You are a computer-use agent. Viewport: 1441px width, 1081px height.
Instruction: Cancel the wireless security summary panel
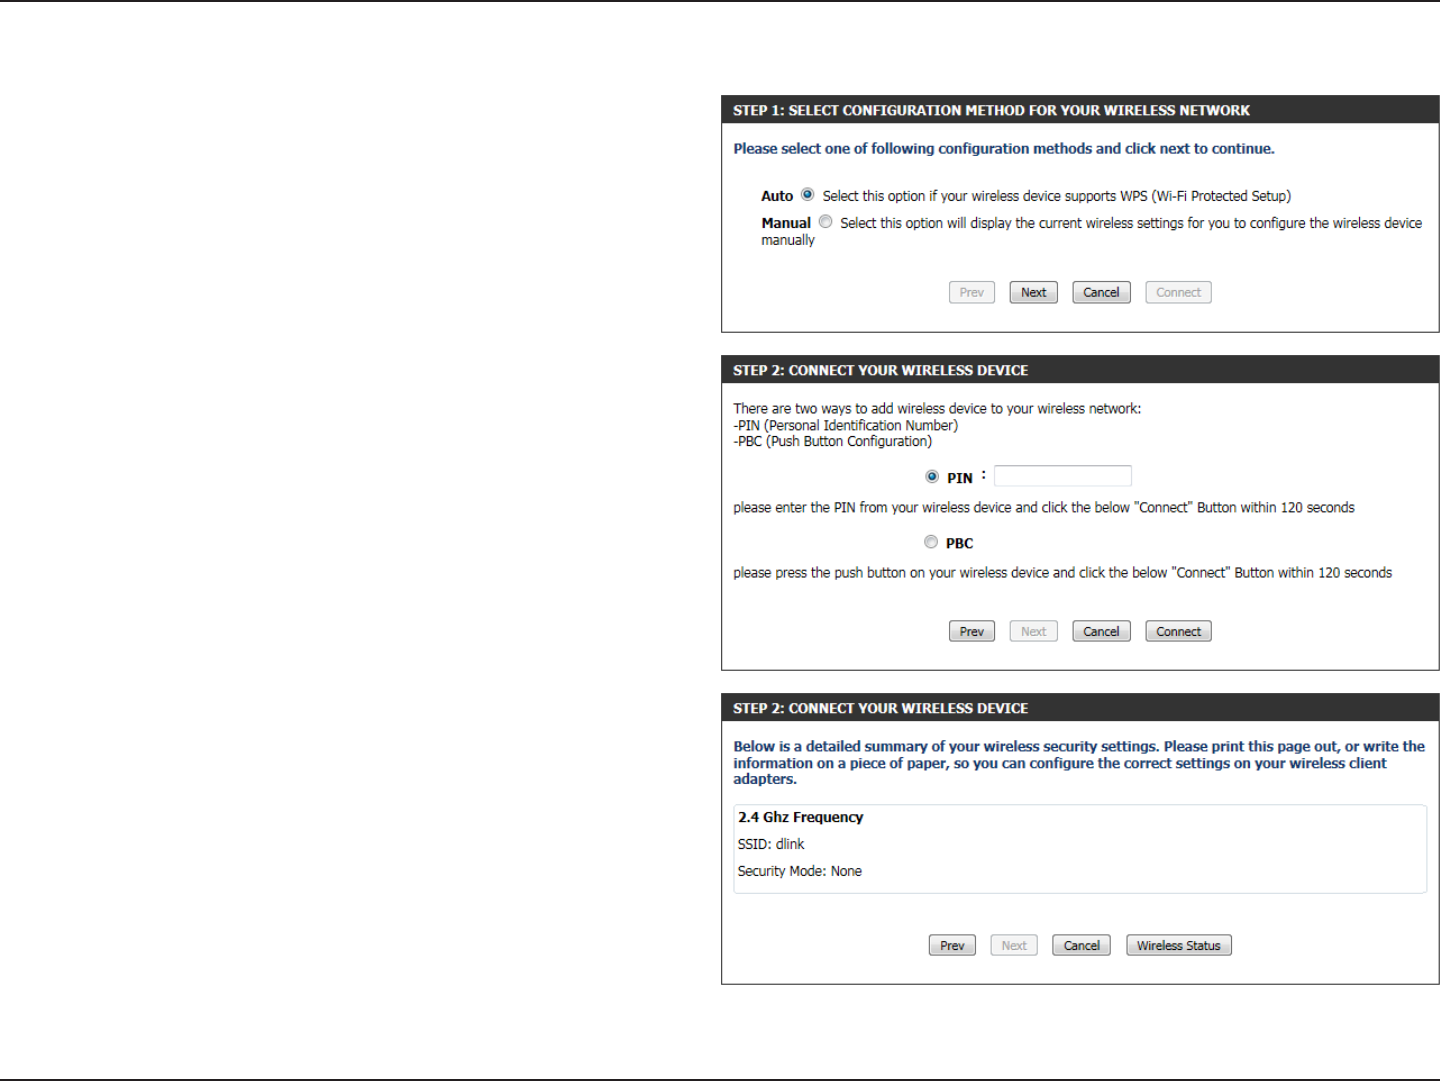[1082, 946]
